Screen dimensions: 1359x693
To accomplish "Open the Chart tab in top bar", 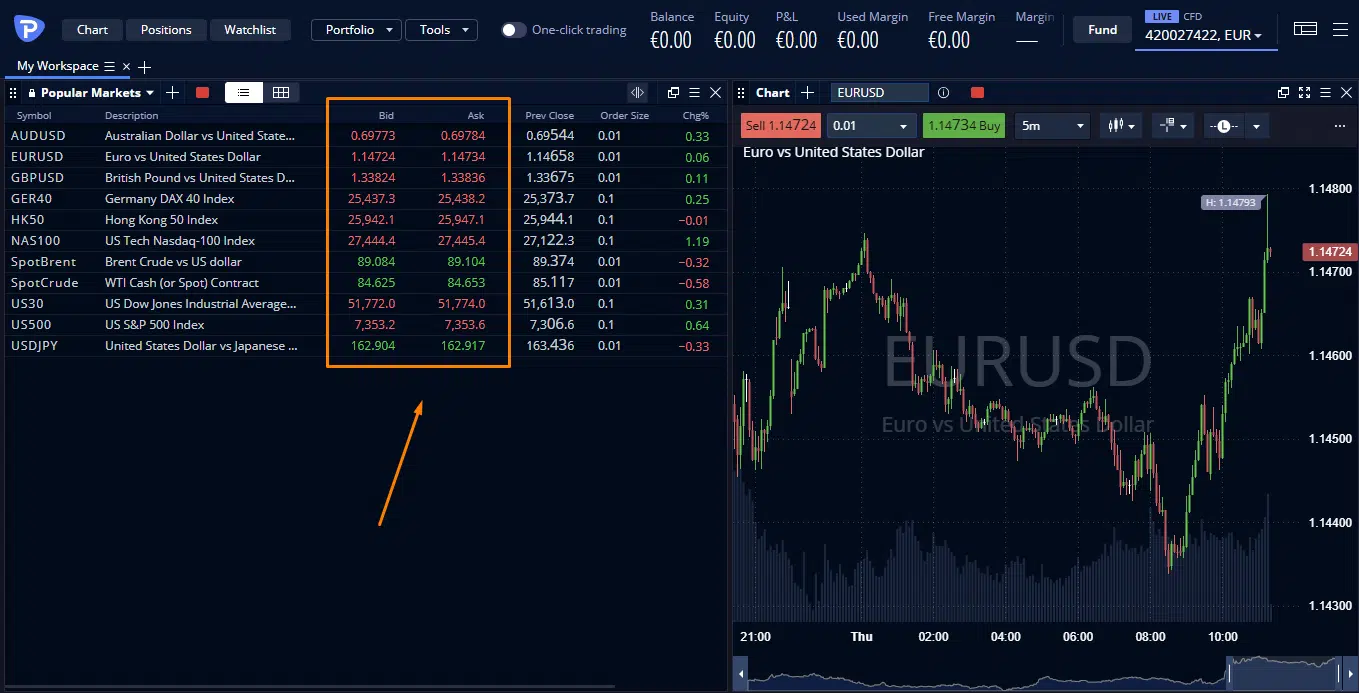I will (92, 30).
